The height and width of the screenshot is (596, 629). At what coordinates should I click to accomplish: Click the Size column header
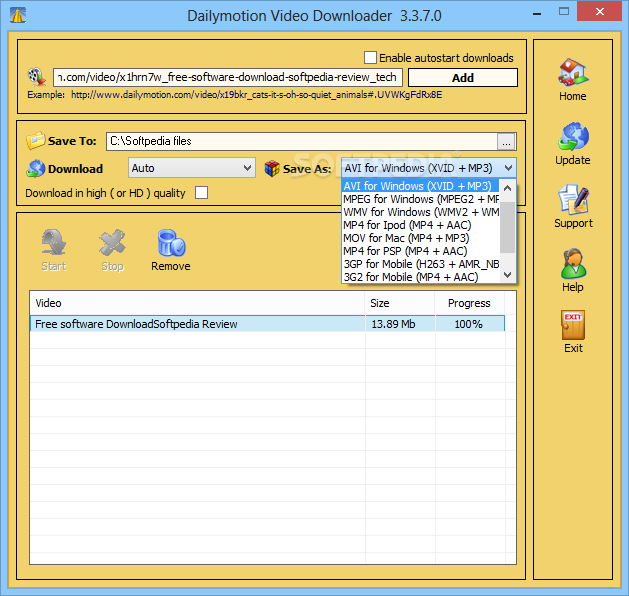pos(400,303)
